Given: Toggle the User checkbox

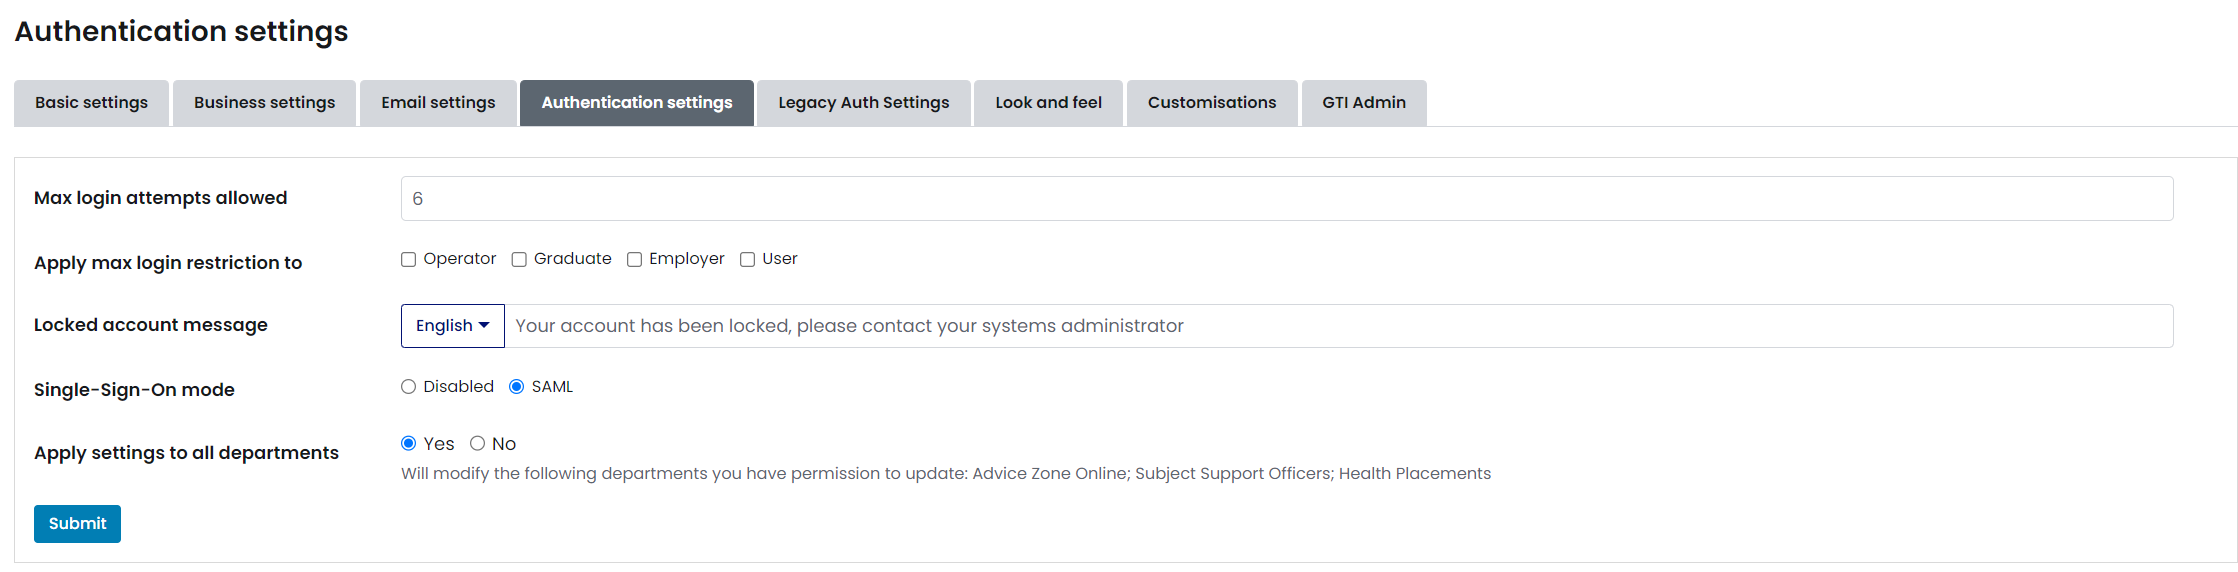Looking at the screenshot, I should [x=747, y=260].
